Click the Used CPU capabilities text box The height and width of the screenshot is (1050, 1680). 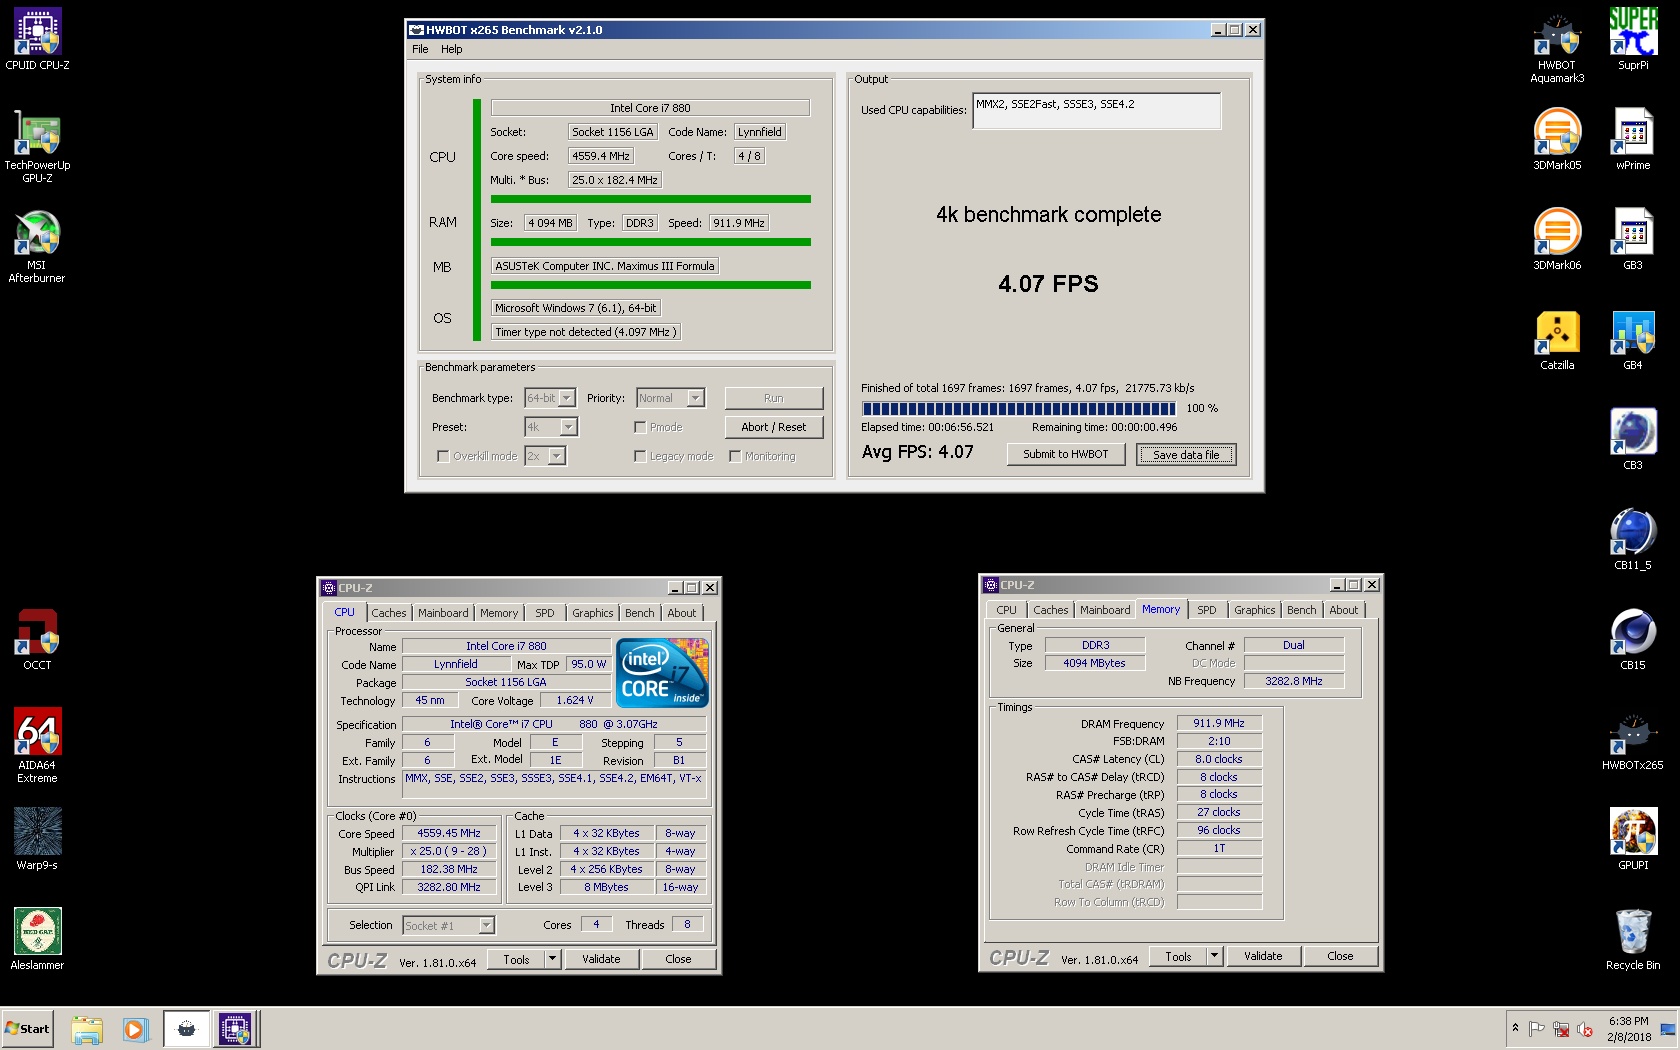1097,111
